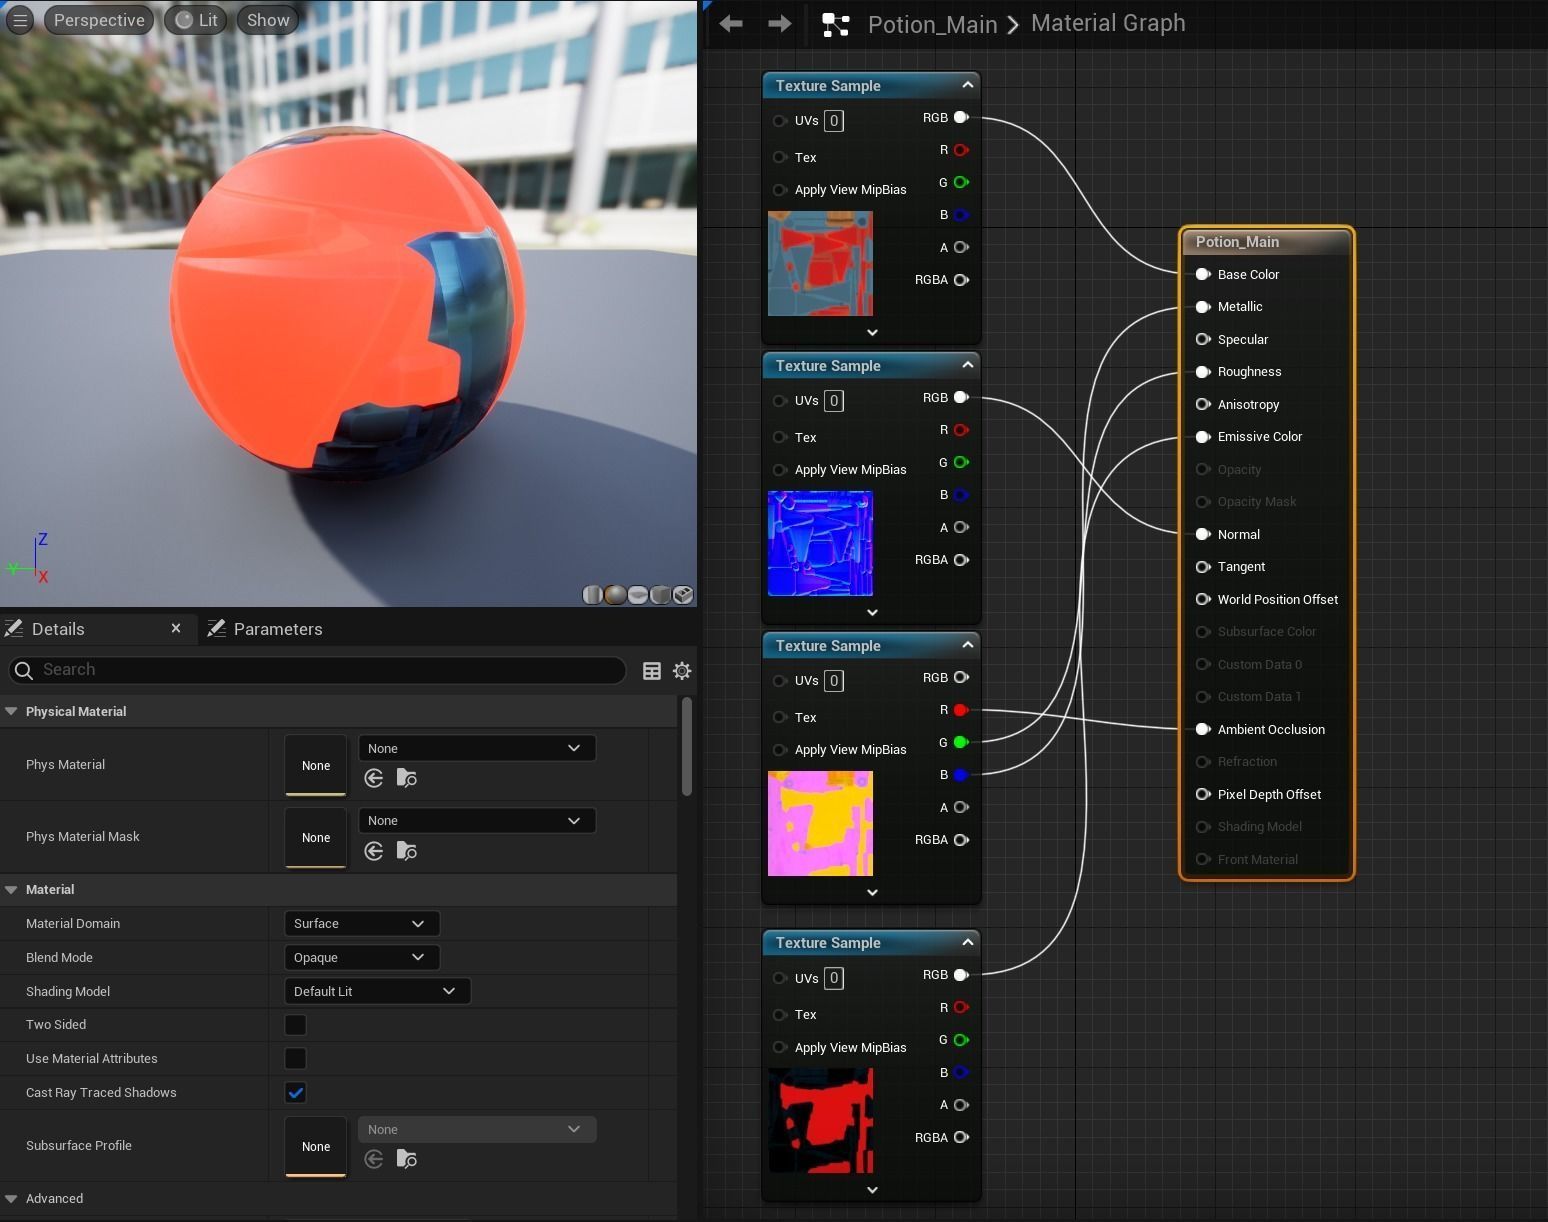Uncheck Cast Ray Traced Shadows

pos(295,1093)
